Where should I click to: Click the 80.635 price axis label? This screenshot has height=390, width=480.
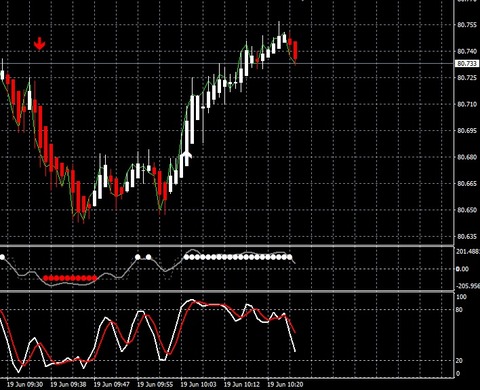(x=467, y=237)
